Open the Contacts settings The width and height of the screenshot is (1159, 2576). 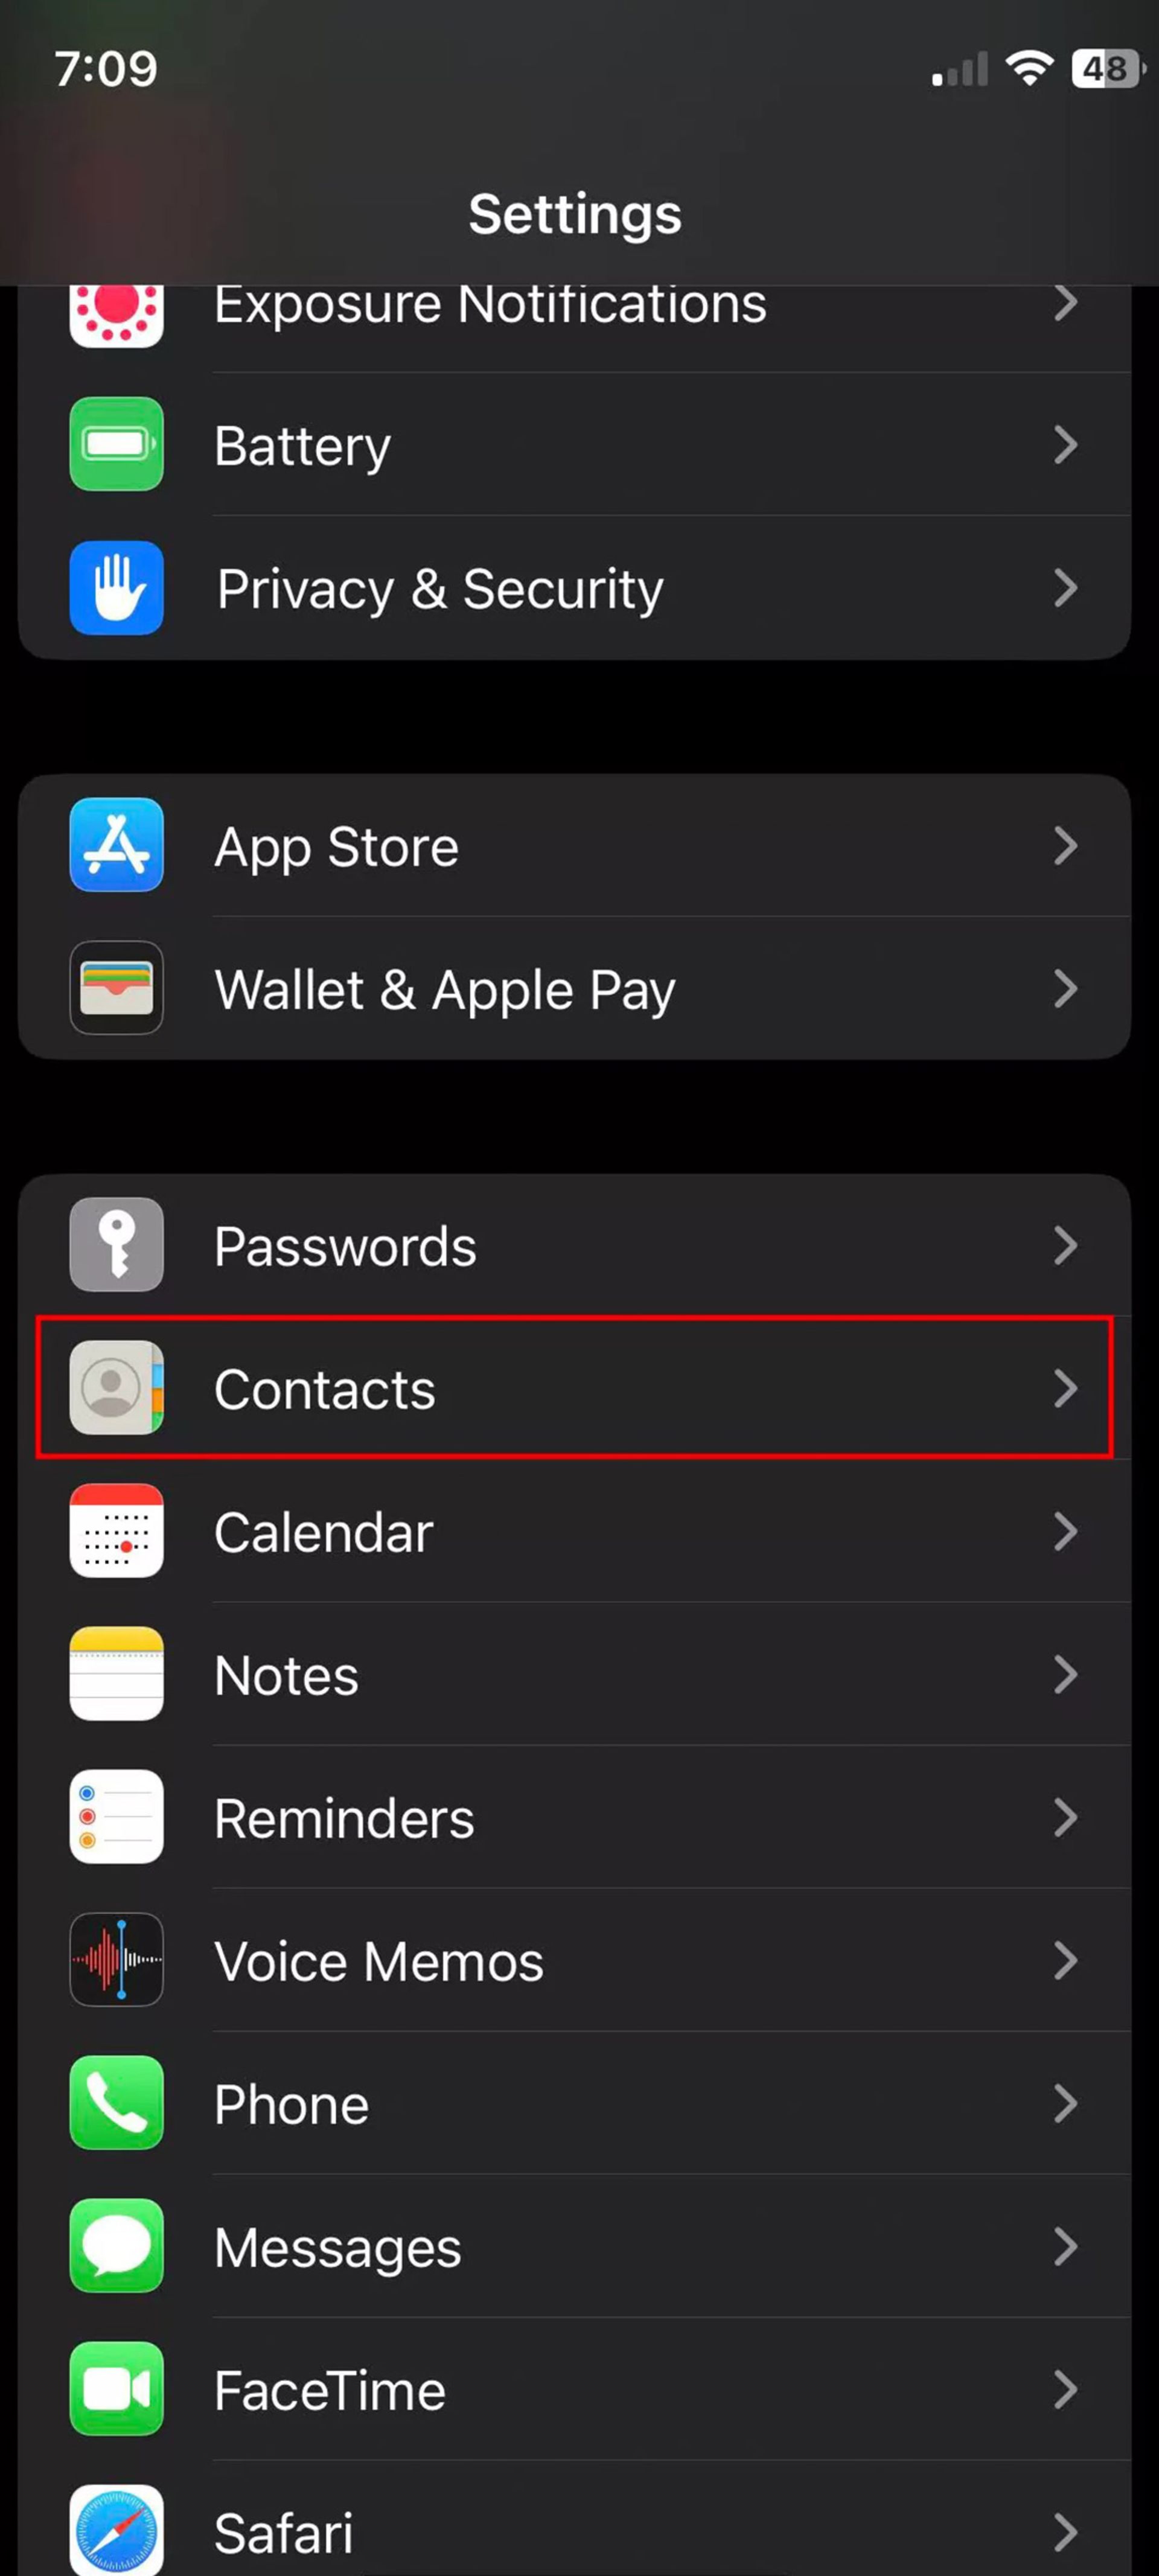(x=579, y=1388)
